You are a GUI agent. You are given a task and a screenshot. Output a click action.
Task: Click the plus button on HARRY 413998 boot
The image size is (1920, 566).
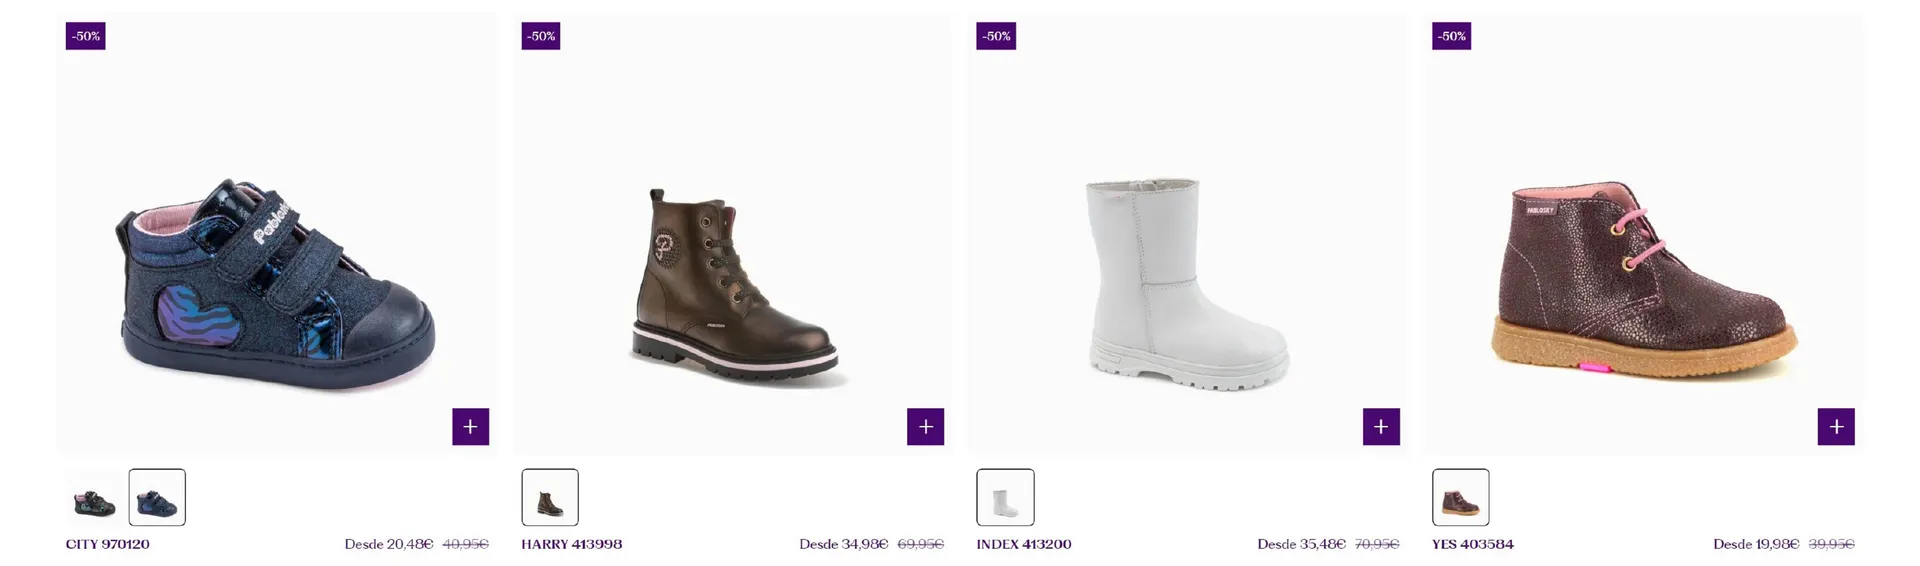(925, 427)
